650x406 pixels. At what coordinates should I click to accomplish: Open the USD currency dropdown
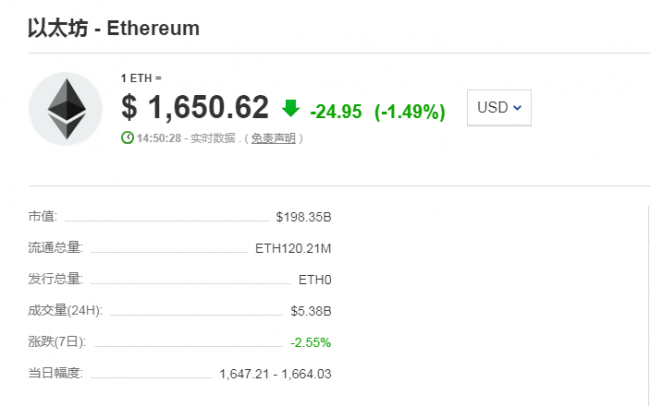coord(499,108)
